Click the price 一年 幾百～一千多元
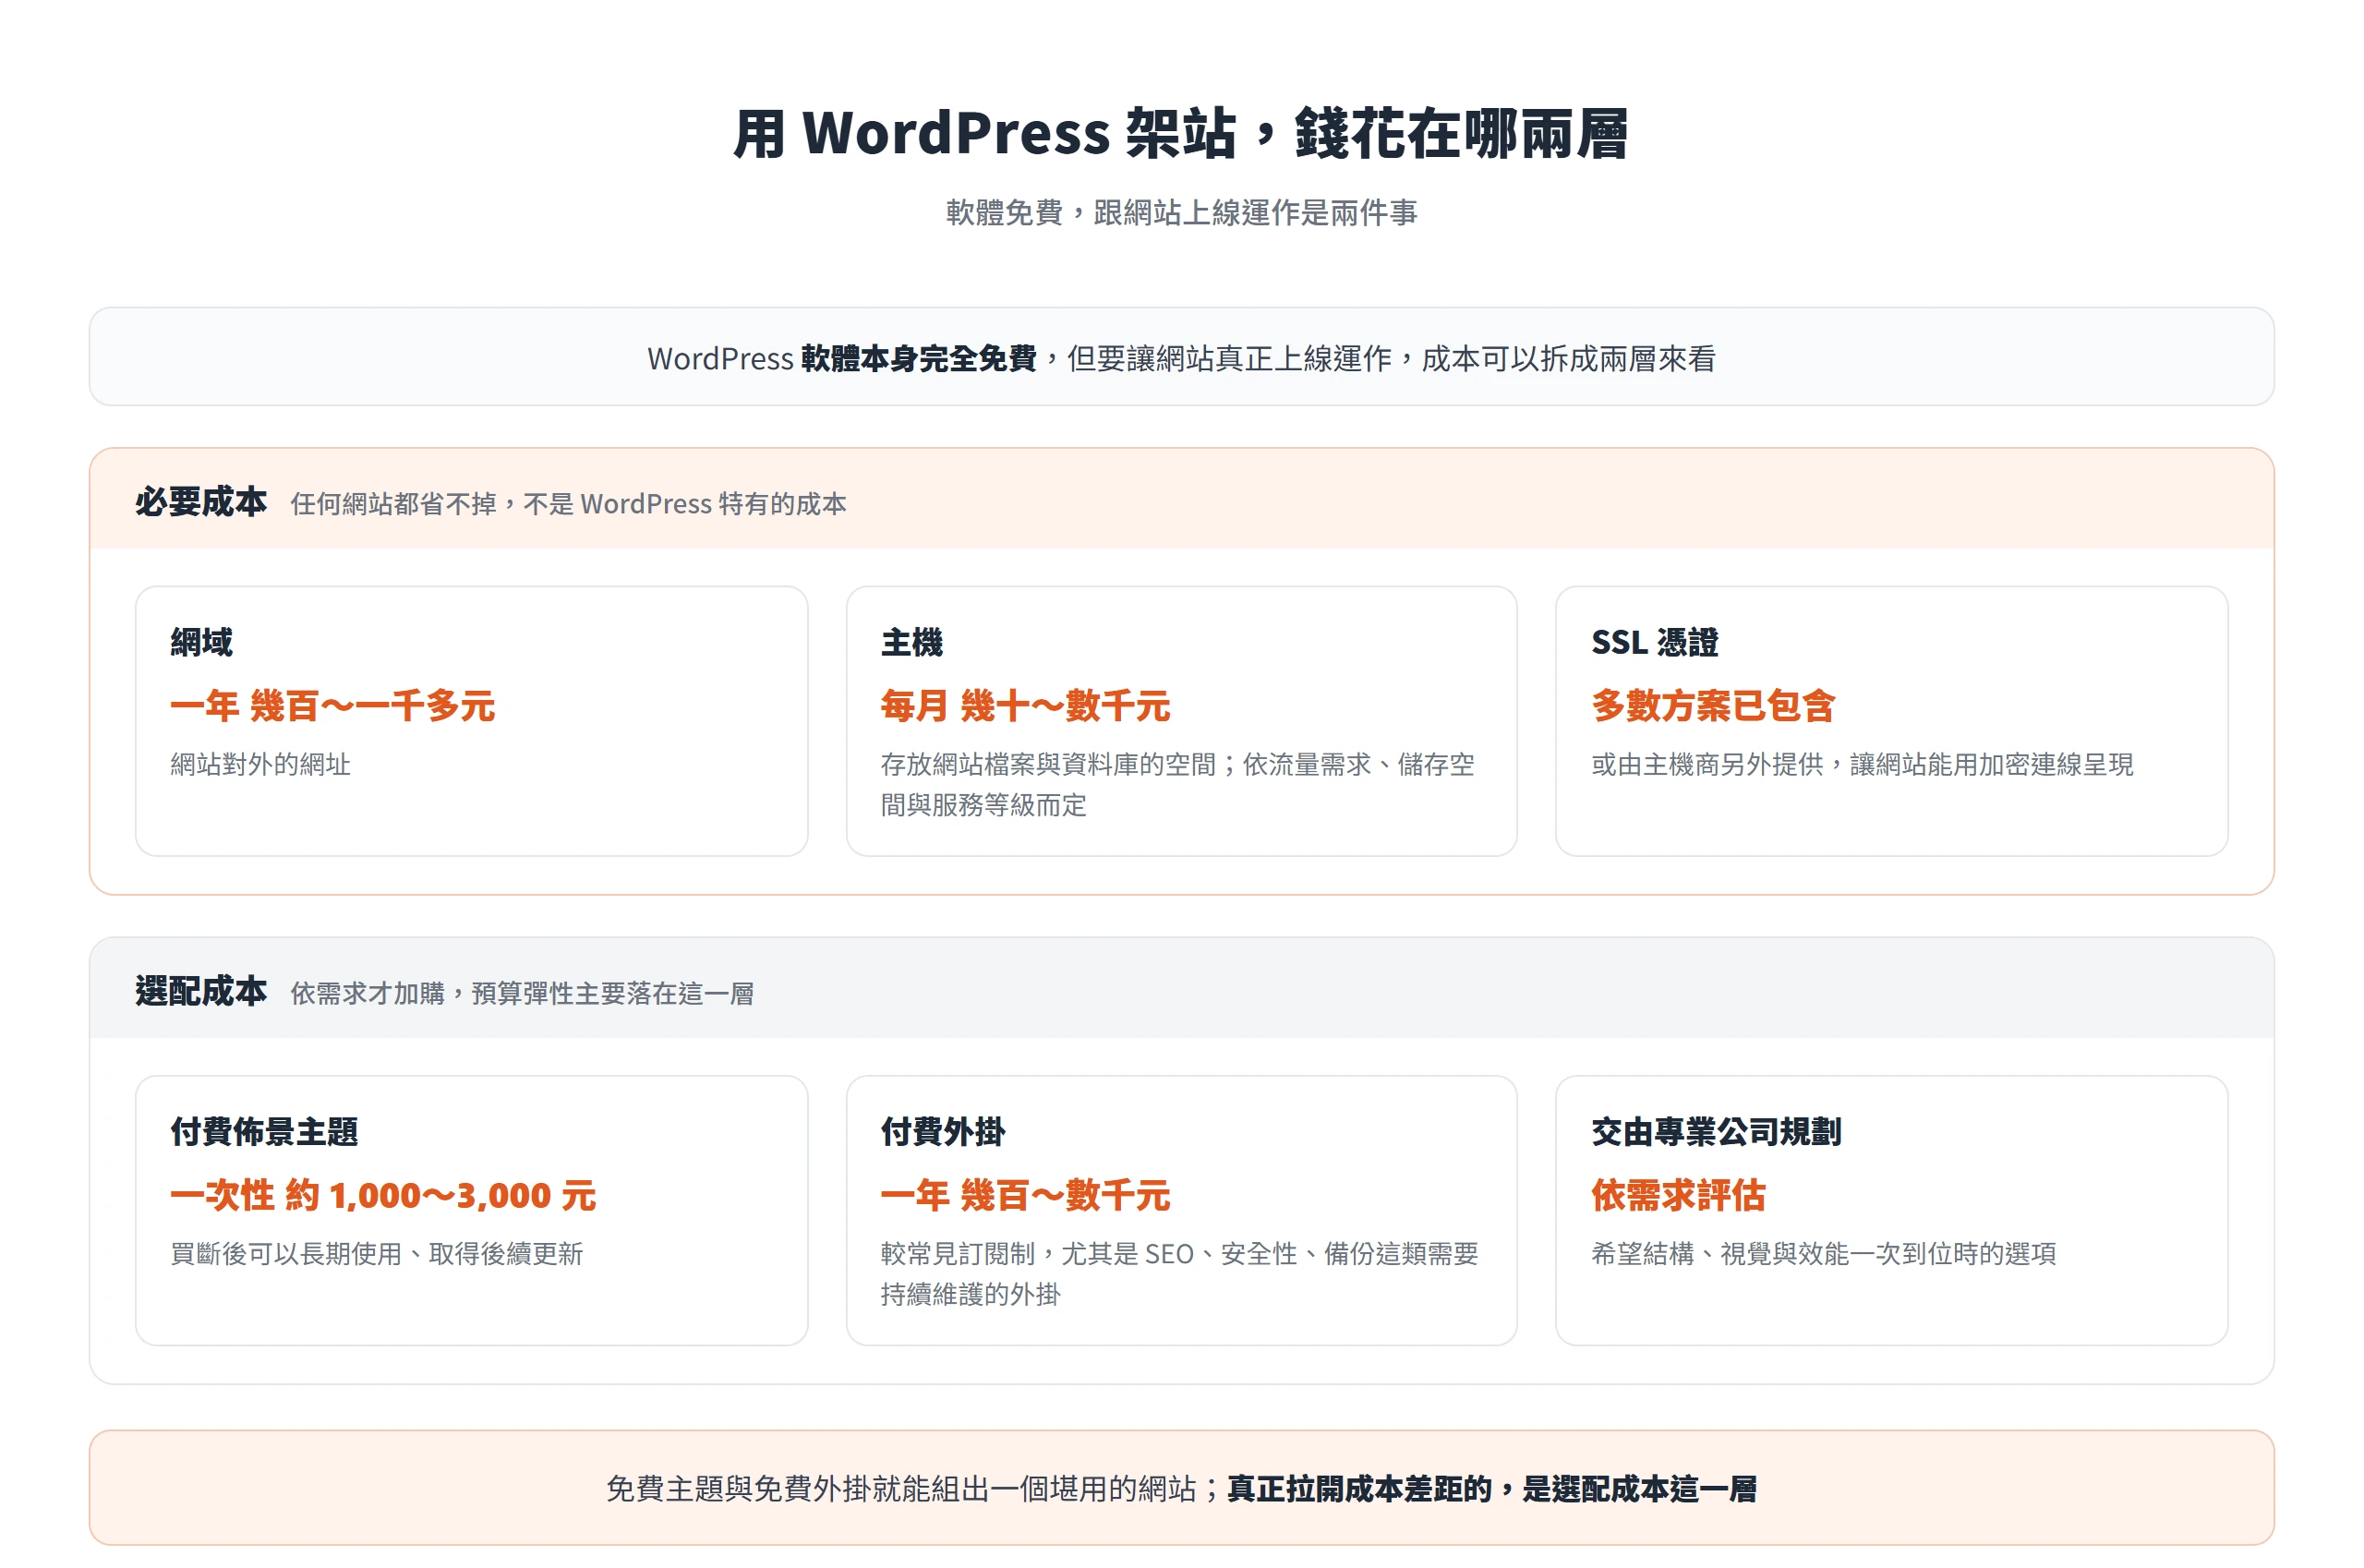Viewport: 2364px width, 1568px height. [x=333, y=706]
